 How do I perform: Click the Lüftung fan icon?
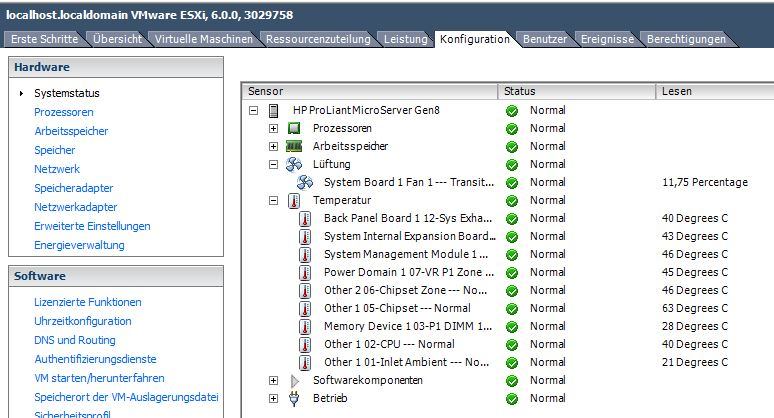[x=294, y=164]
